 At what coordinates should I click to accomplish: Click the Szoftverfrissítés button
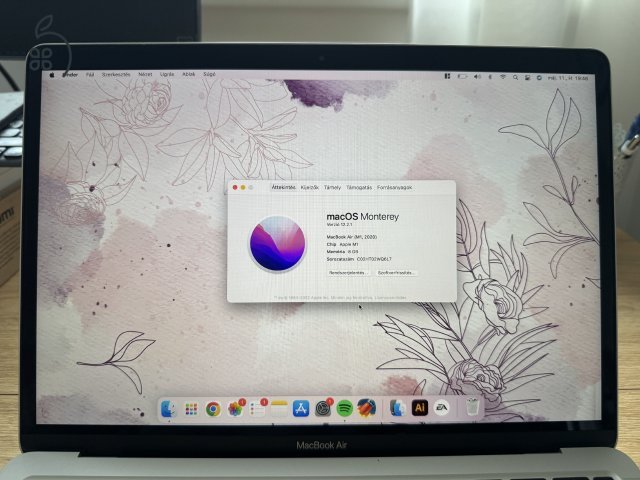coord(396,273)
